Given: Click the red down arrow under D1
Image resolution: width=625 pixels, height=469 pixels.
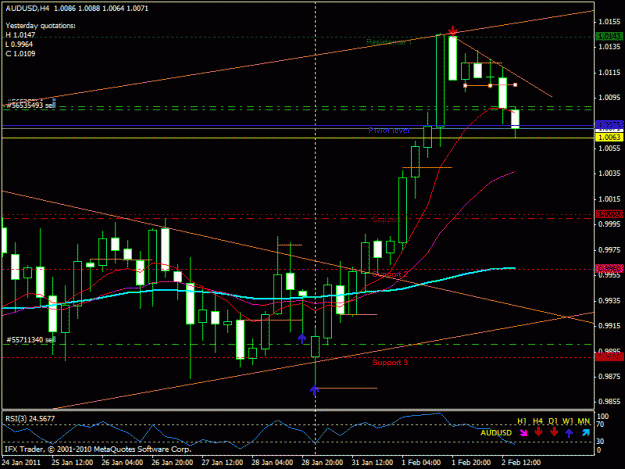Looking at the screenshot, I should pyautogui.click(x=554, y=432).
